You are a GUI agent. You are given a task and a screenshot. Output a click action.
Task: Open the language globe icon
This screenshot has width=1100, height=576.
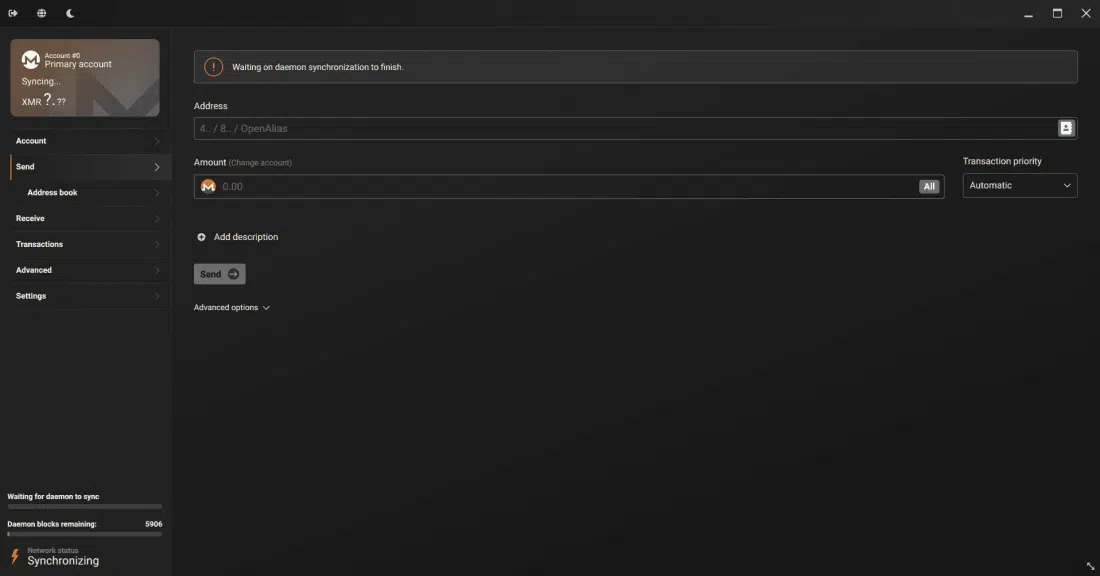click(x=41, y=14)
